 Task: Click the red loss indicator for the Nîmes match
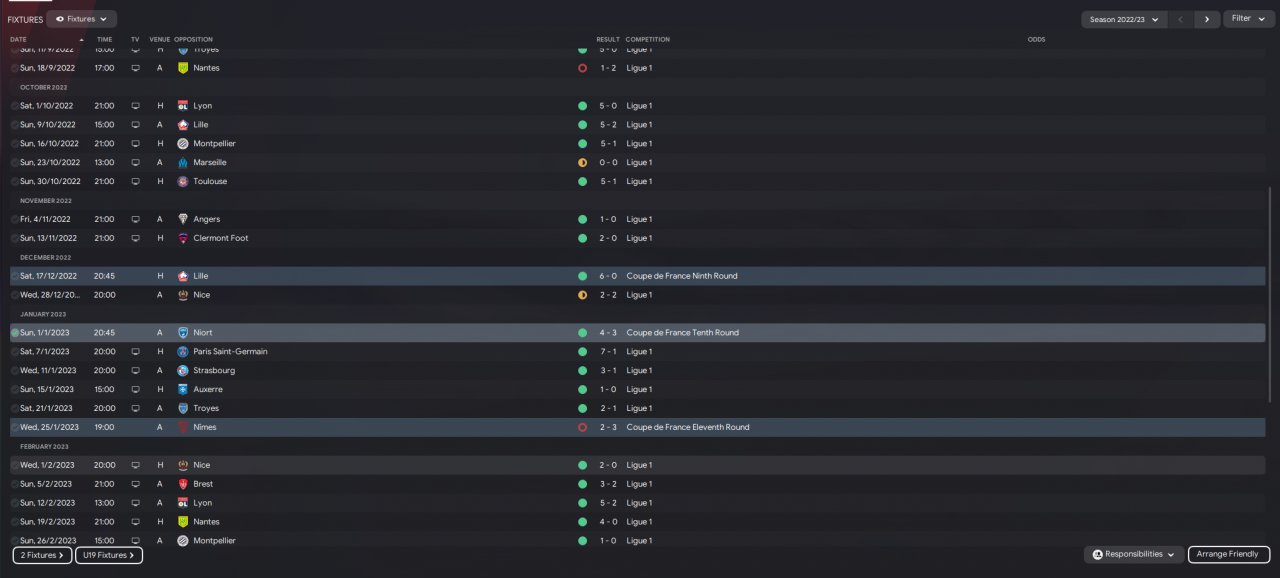click(x=582, y=427)
